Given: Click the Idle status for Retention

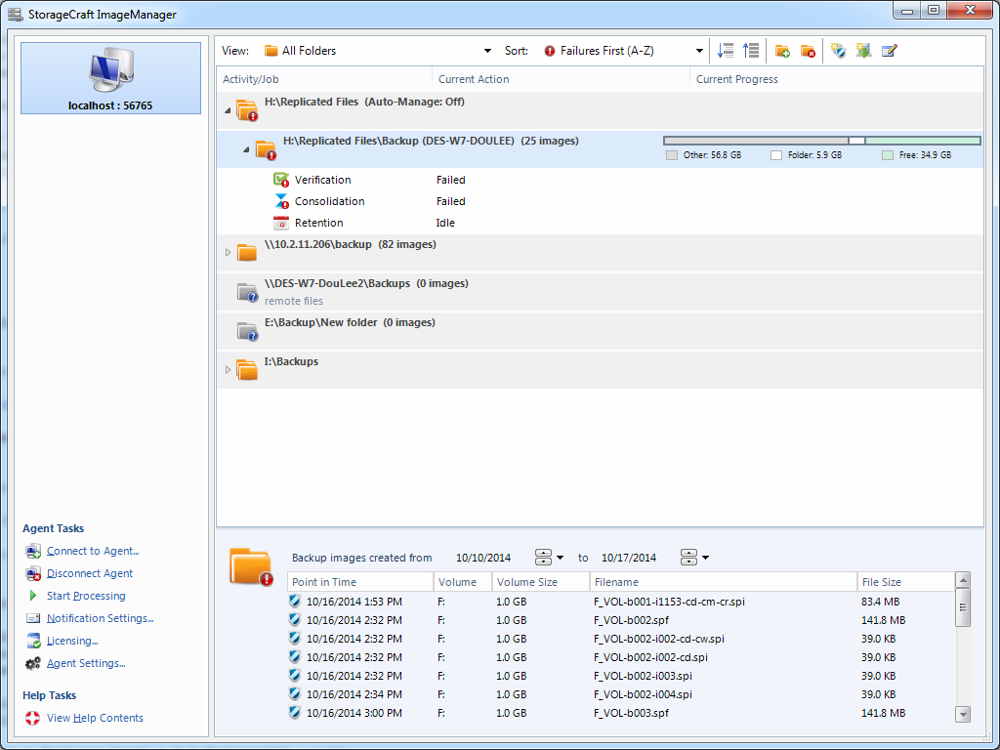Looking at the screenshot, I should click(x=445, y=223).
